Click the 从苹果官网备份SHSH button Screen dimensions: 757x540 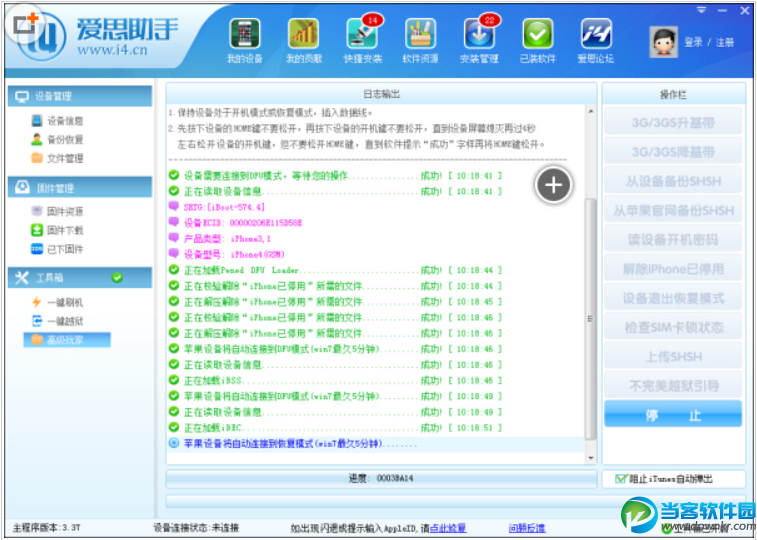673,210
